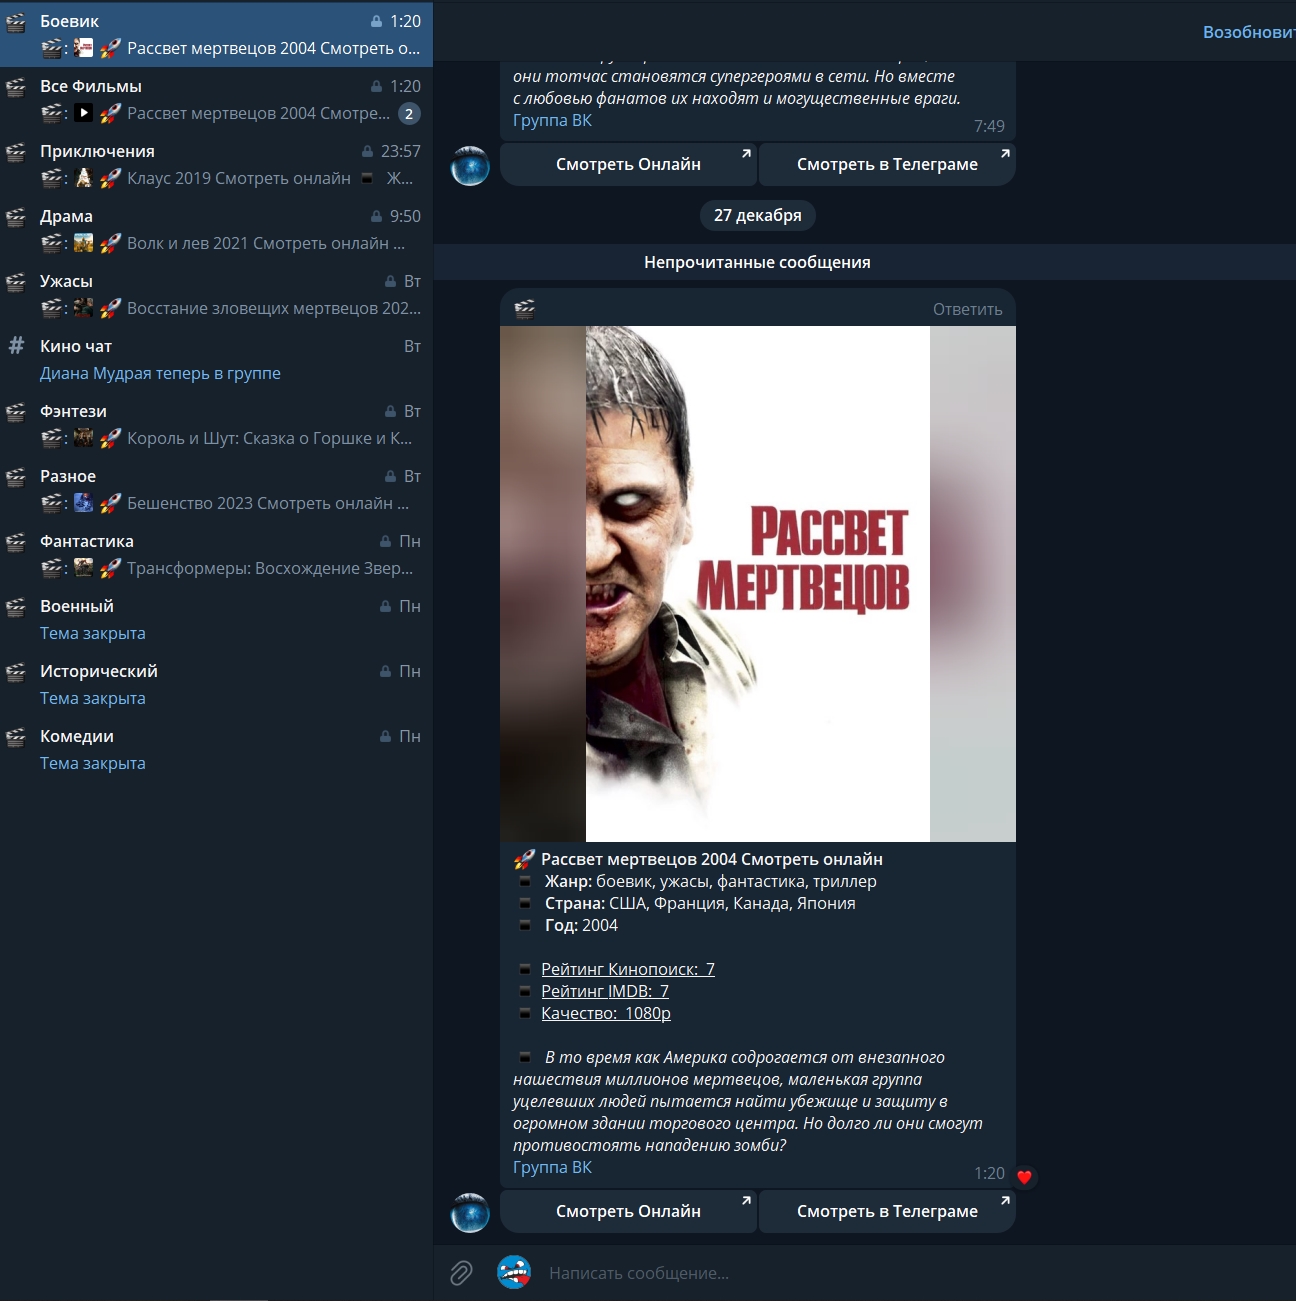Click the blue face avatar beside the message field

(x=514, y=1272)
